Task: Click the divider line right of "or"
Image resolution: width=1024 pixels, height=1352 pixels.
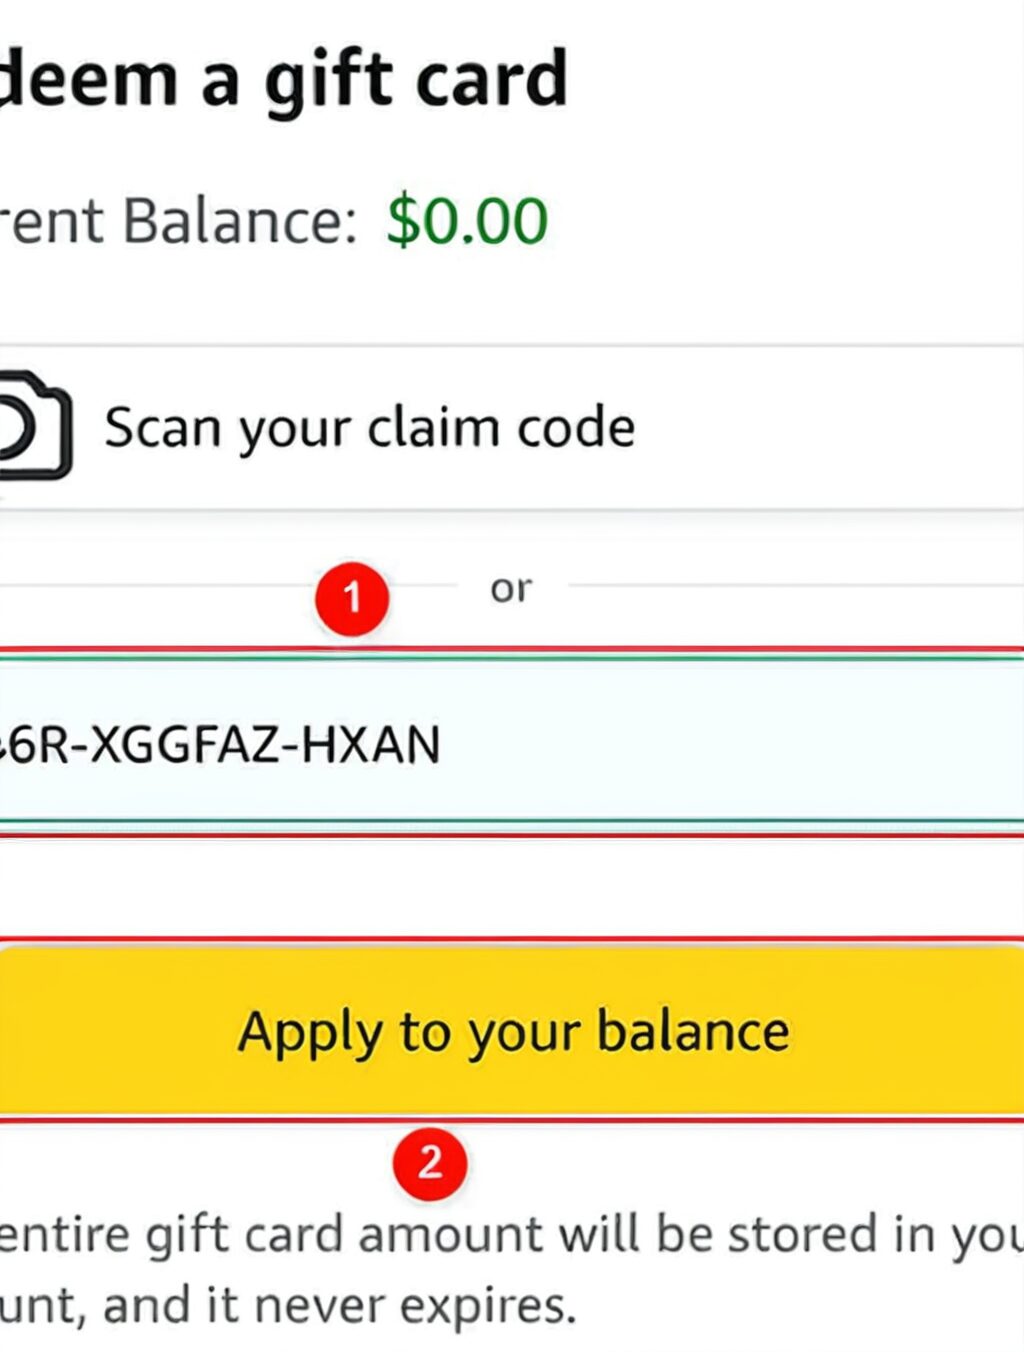Action: tap(796, 586)
